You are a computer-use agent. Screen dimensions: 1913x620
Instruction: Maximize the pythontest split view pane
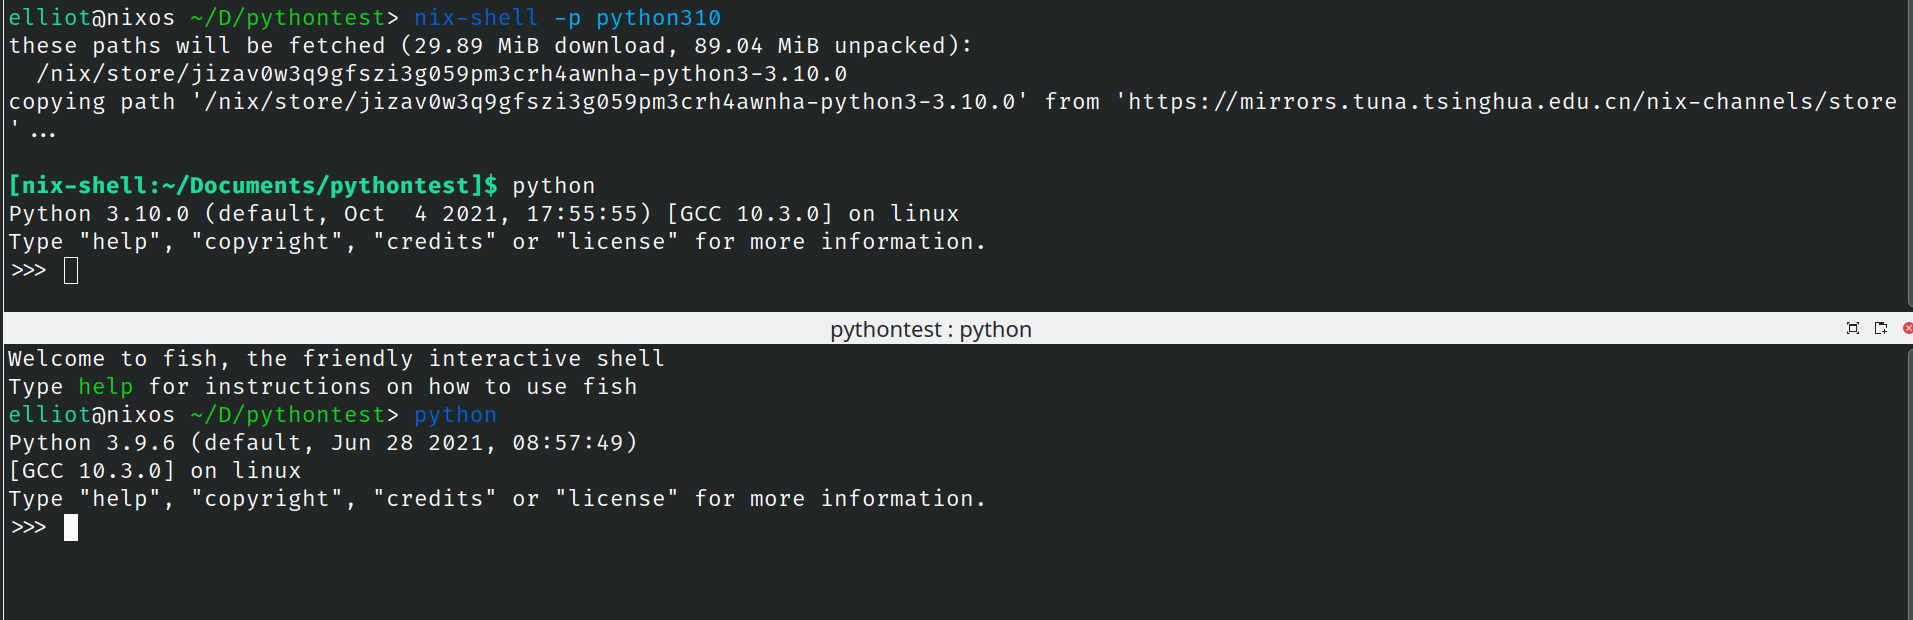pyautogui.click(x=1852, y=328)
